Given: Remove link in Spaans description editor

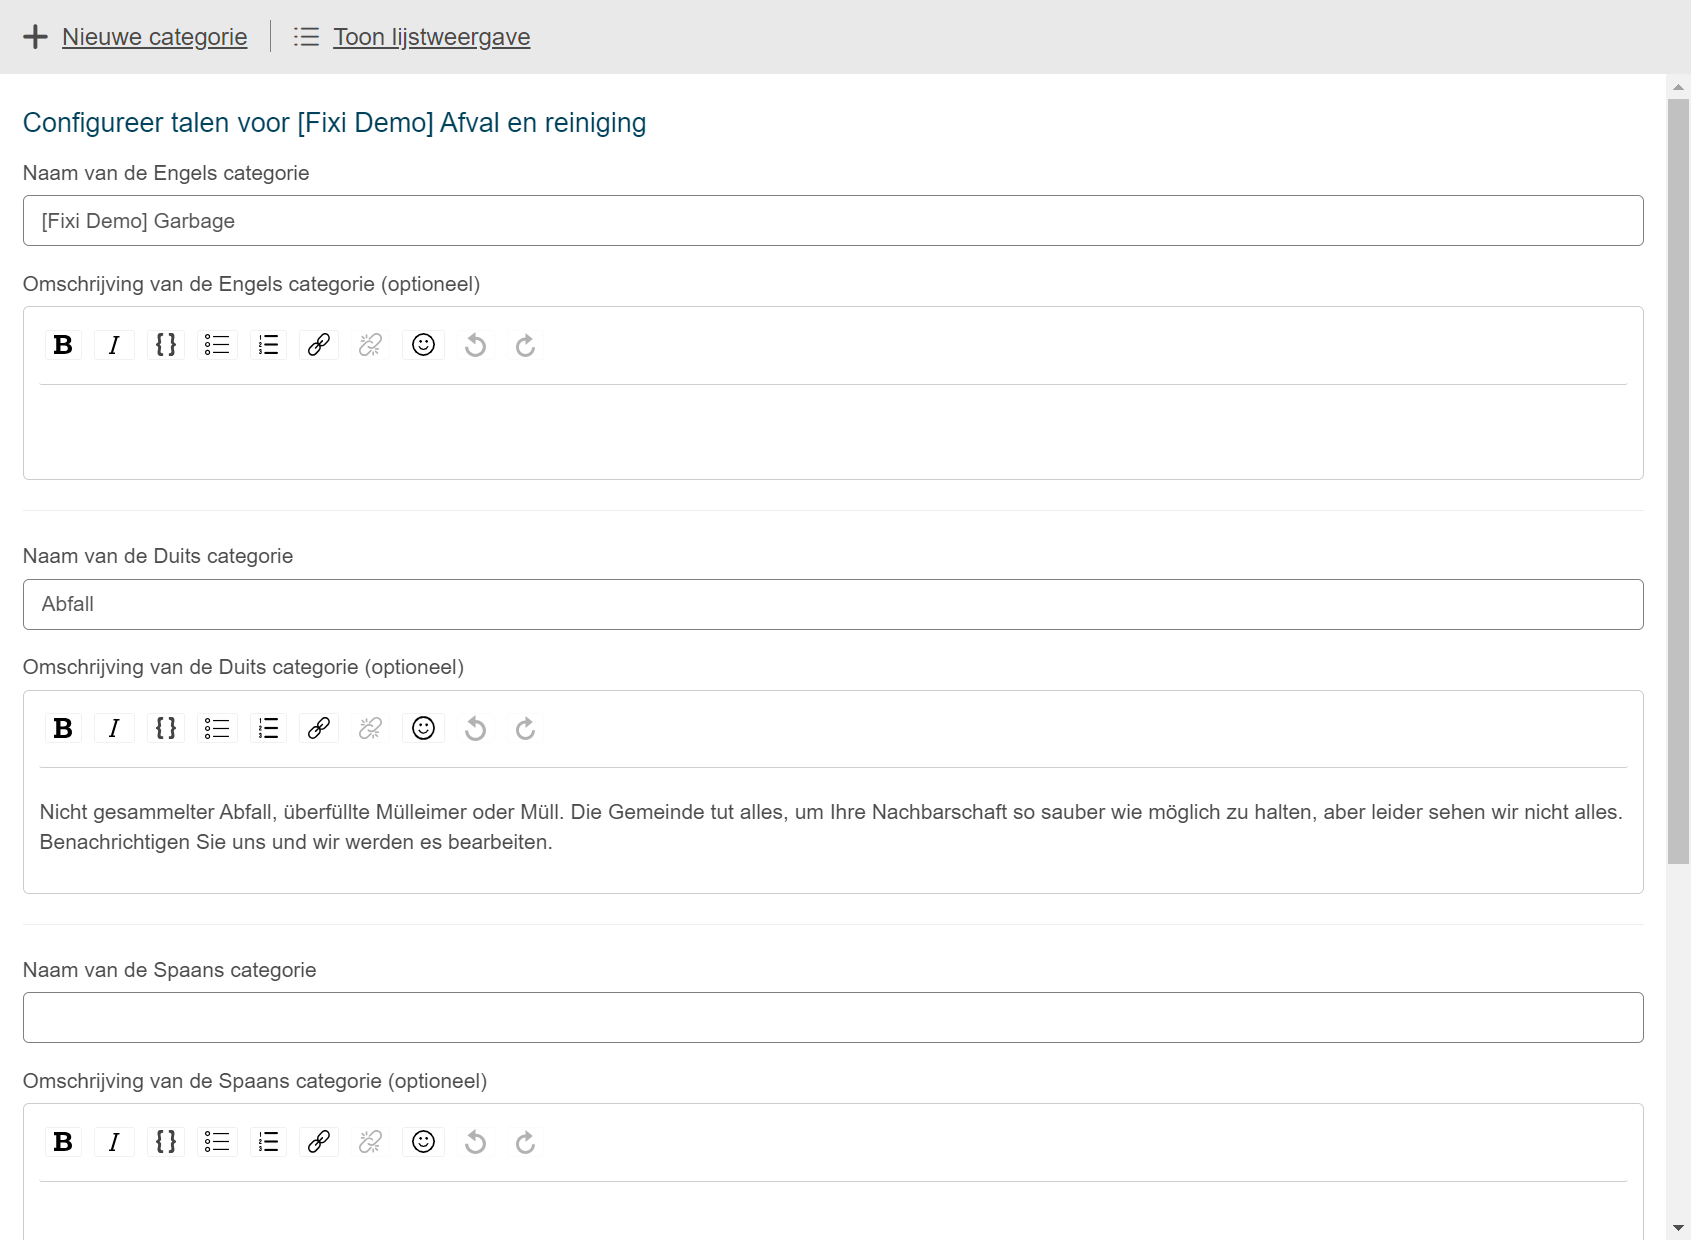Looking at the screenshot, I should coord(370,1142).
